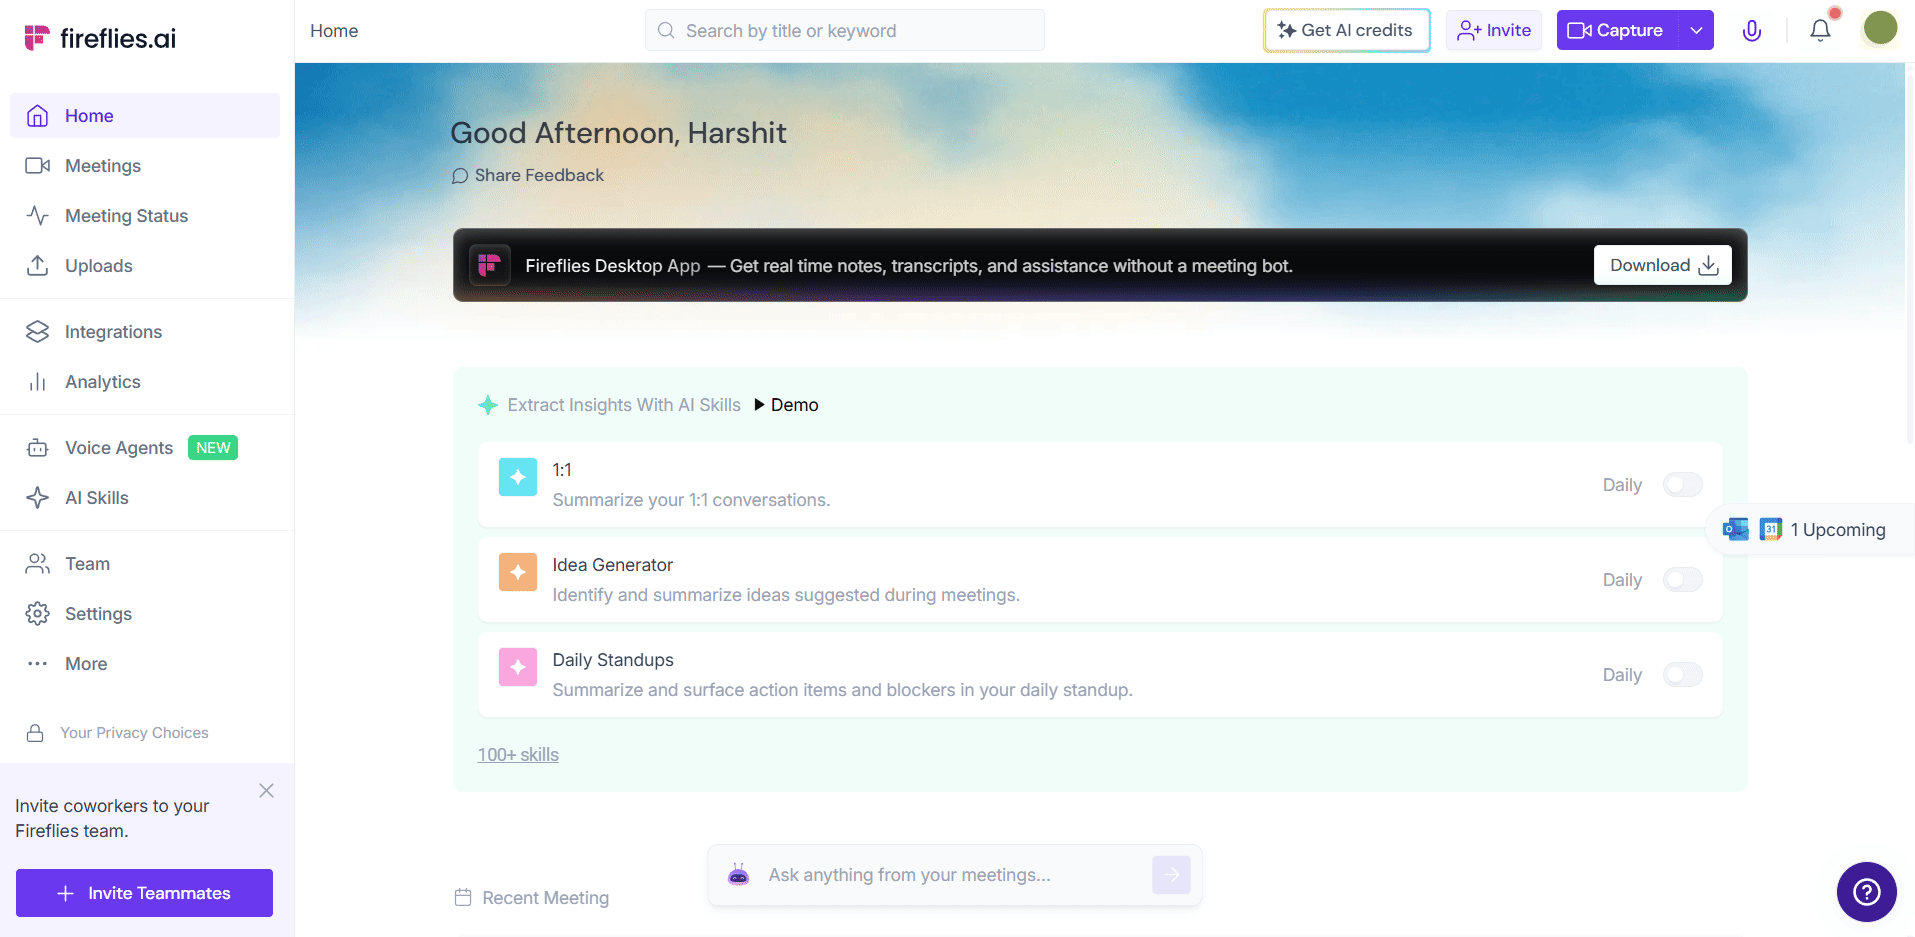Image resolution: width=1915 pixels, height=937 pixels.
Task: Open the Team page
Action: point(145,564)
